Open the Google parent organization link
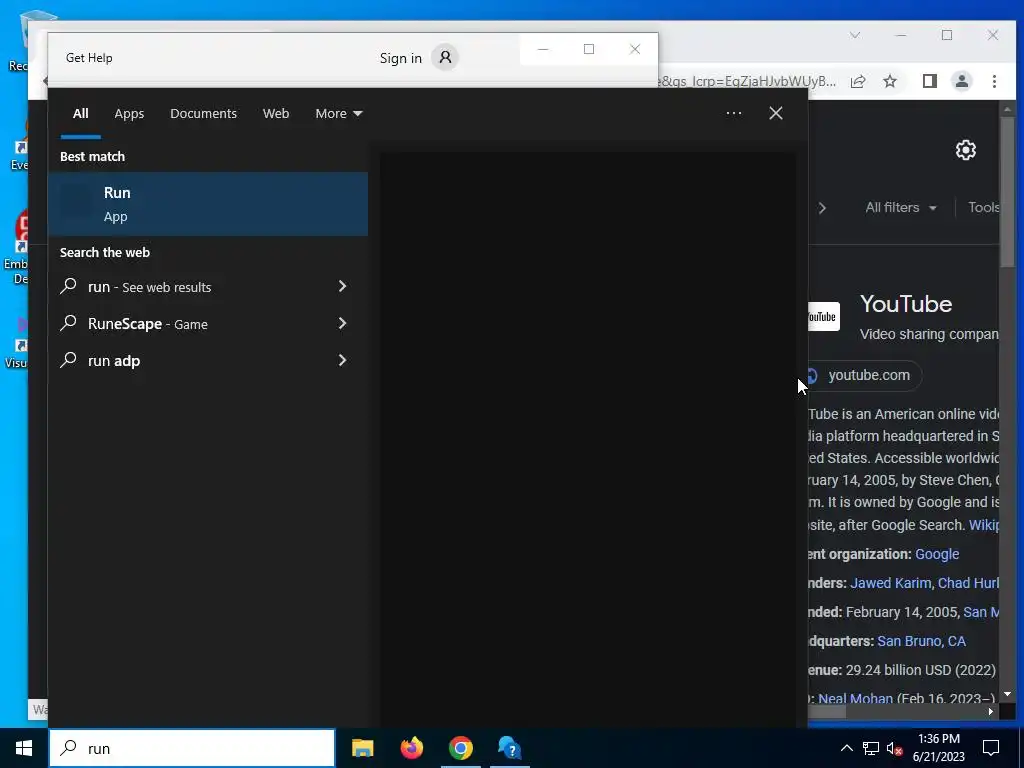Screen dimensions: 1024x768 [x=937, y=554]
